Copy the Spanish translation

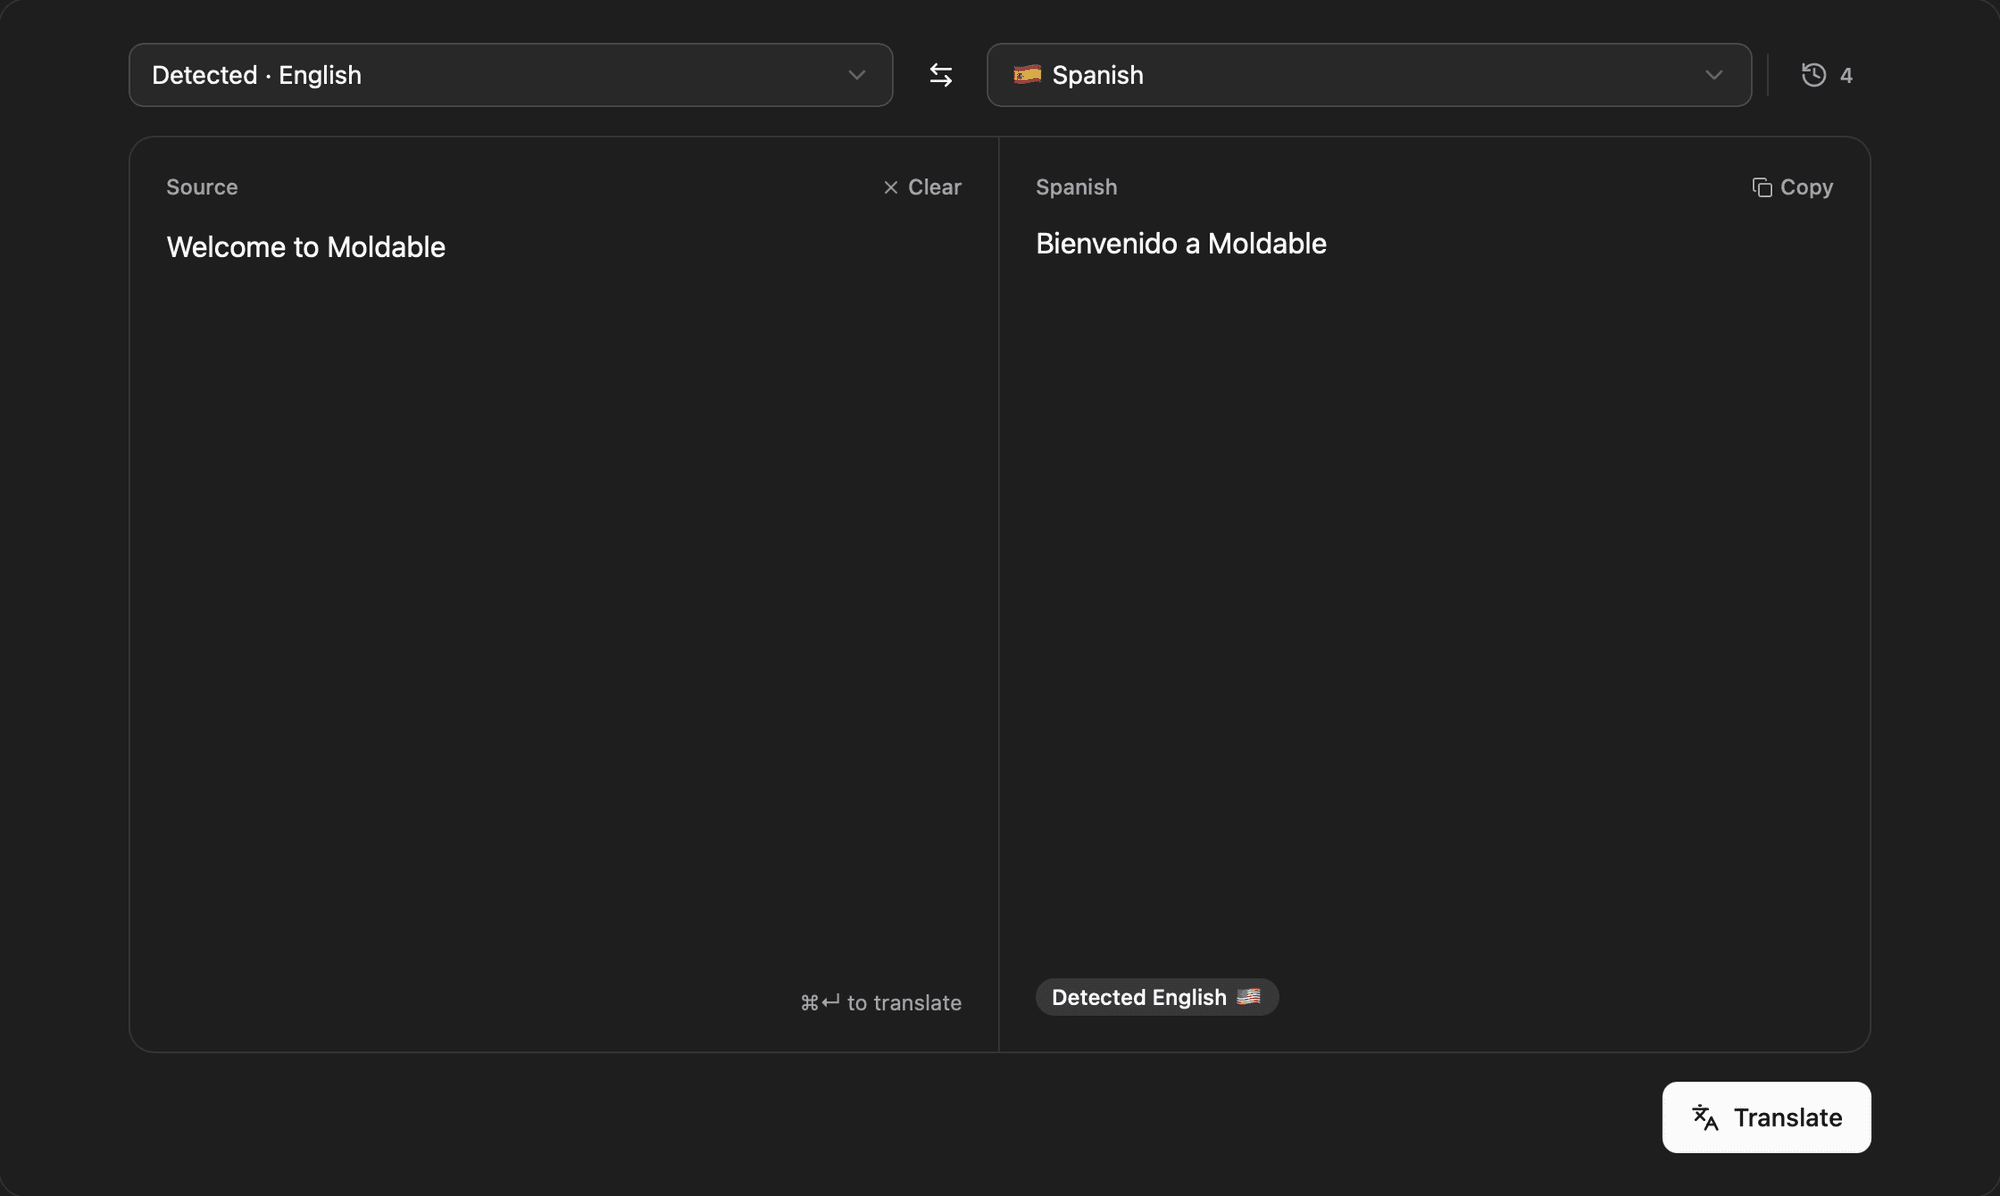pos(1792,187)
